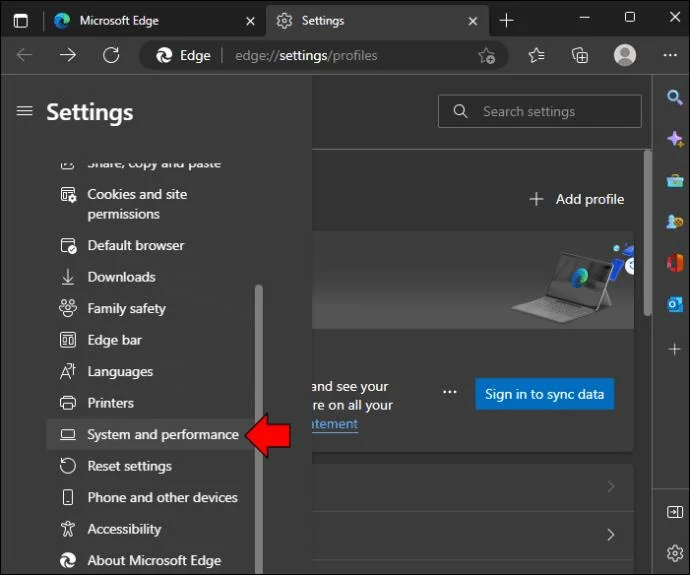Open Default browser settings
The image size is (690, 575).
pyautogui.click(x=150, y=245)
